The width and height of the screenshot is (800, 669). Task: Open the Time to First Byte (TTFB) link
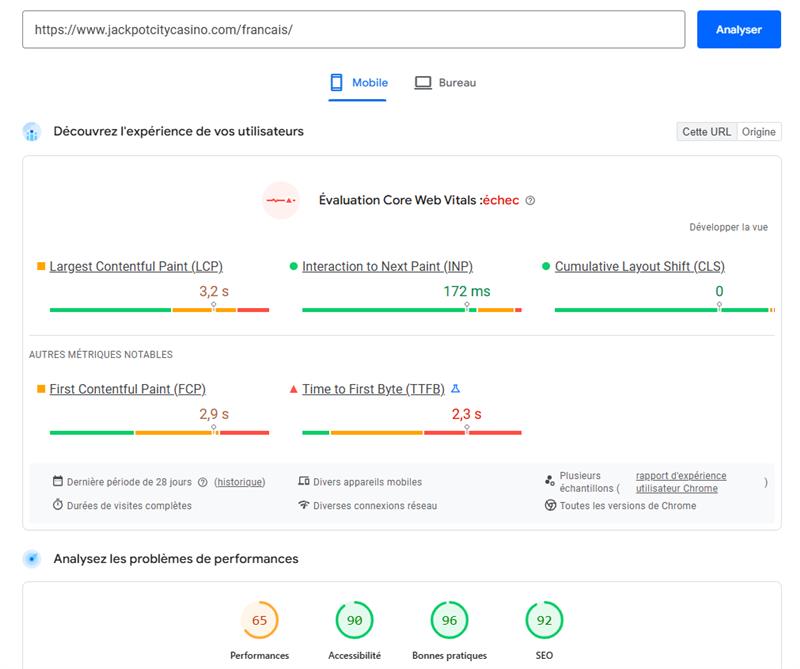coord(373,389)
